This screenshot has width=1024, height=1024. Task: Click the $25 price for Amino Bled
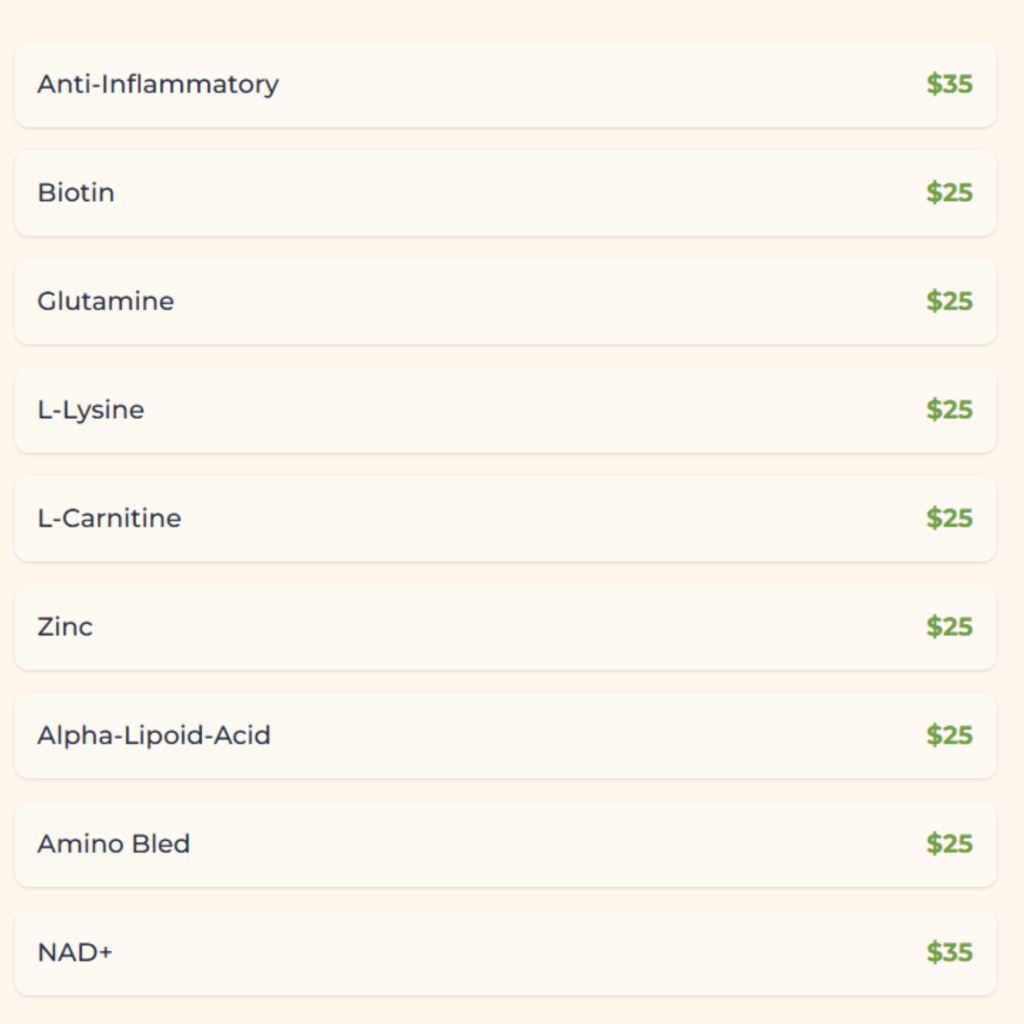click(x=949, y=844)
